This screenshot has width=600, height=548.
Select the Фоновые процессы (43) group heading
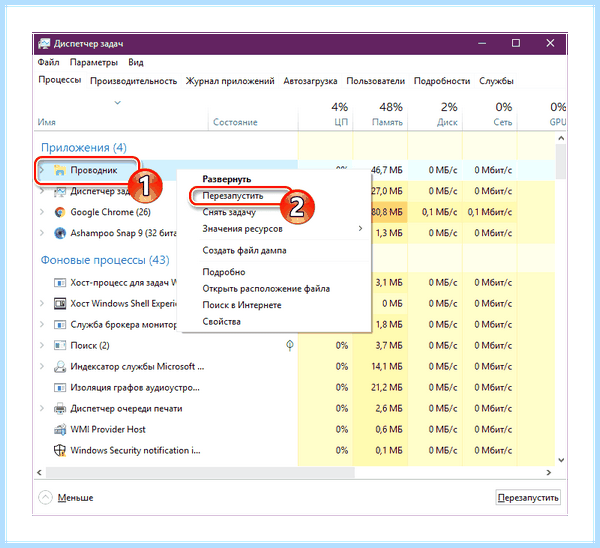[105, 260]
